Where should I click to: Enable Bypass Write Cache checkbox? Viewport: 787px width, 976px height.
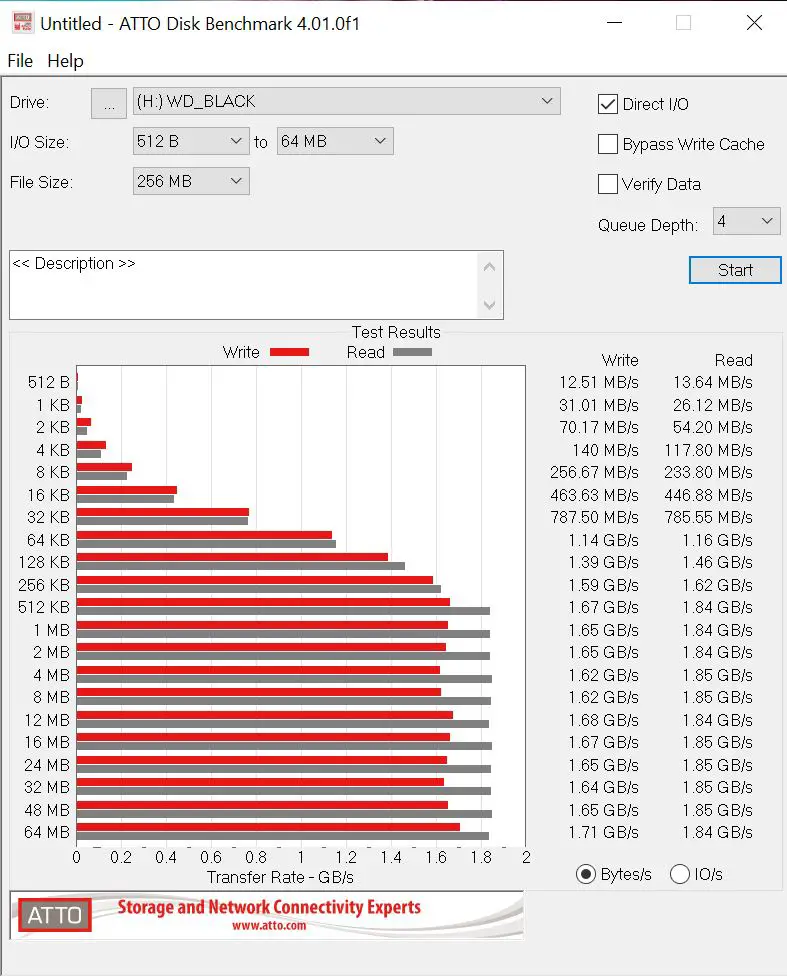pyautogui.click(x=608, y=144)
